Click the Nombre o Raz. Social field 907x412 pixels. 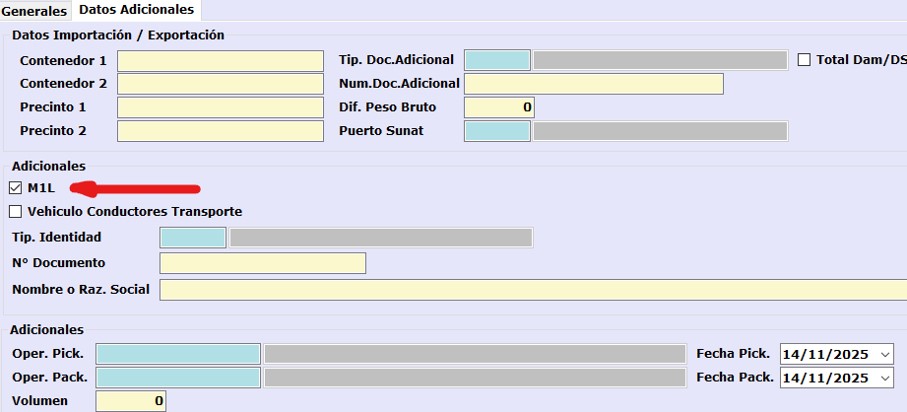[532, 290]
